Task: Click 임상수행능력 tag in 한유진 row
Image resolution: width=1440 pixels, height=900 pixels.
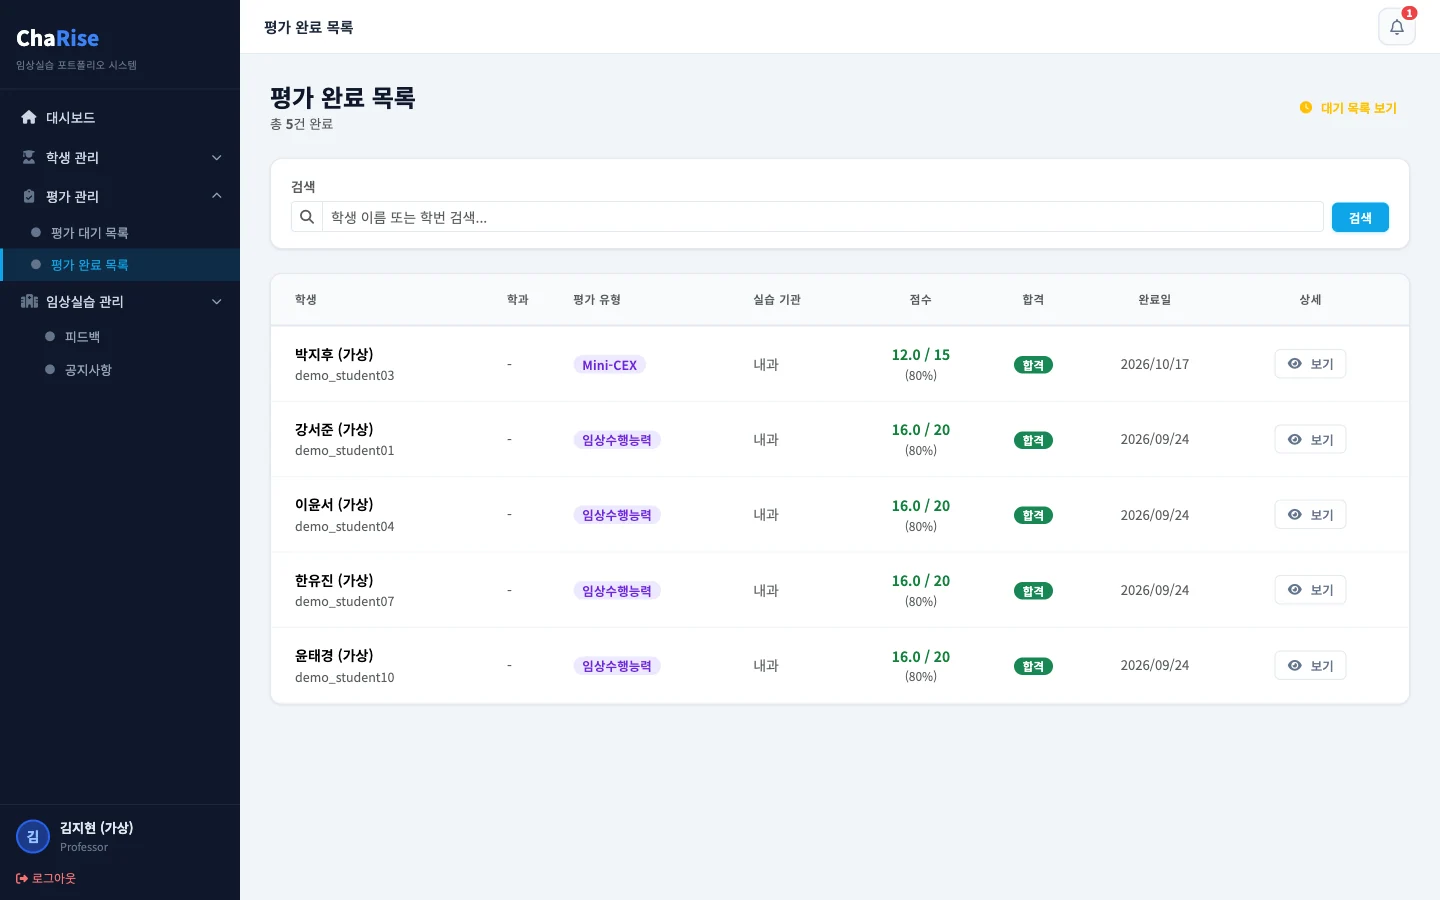Action: point(617,591)
